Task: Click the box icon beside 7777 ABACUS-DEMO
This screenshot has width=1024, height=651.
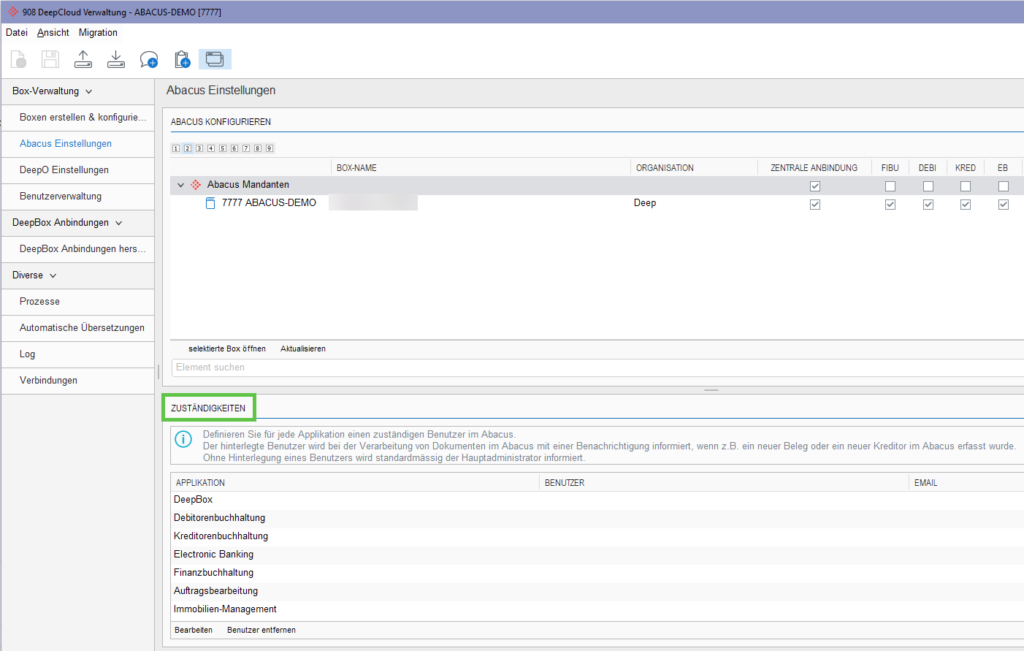Action: (x=210, y=203)
